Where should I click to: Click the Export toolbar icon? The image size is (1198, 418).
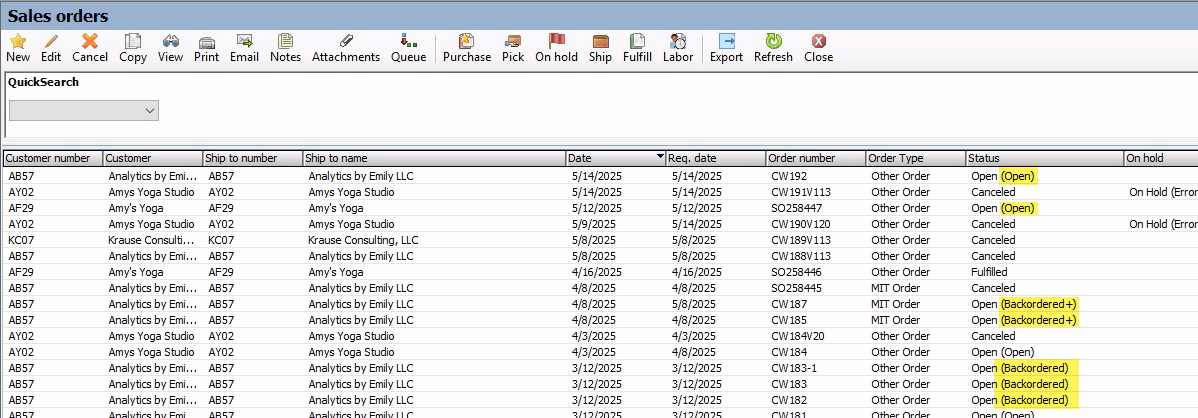pos(727,41)
